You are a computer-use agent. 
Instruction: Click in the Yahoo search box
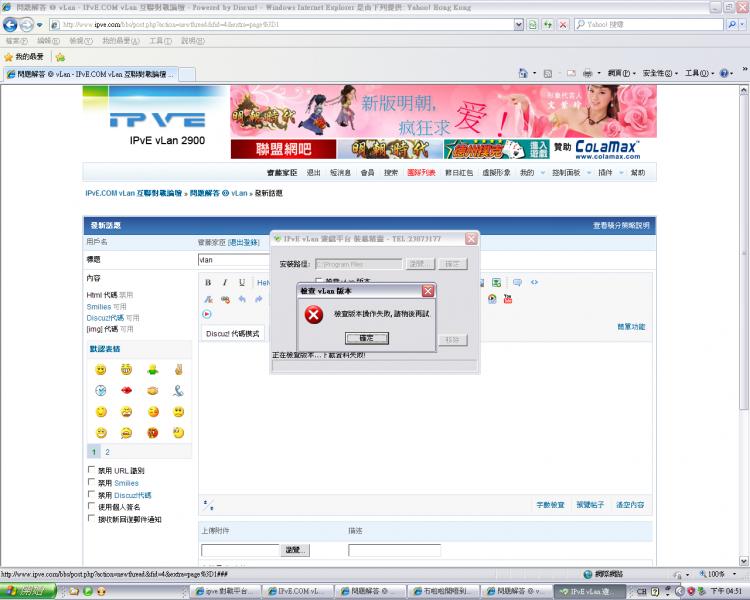pyautogui.click(x=649, y=24)
